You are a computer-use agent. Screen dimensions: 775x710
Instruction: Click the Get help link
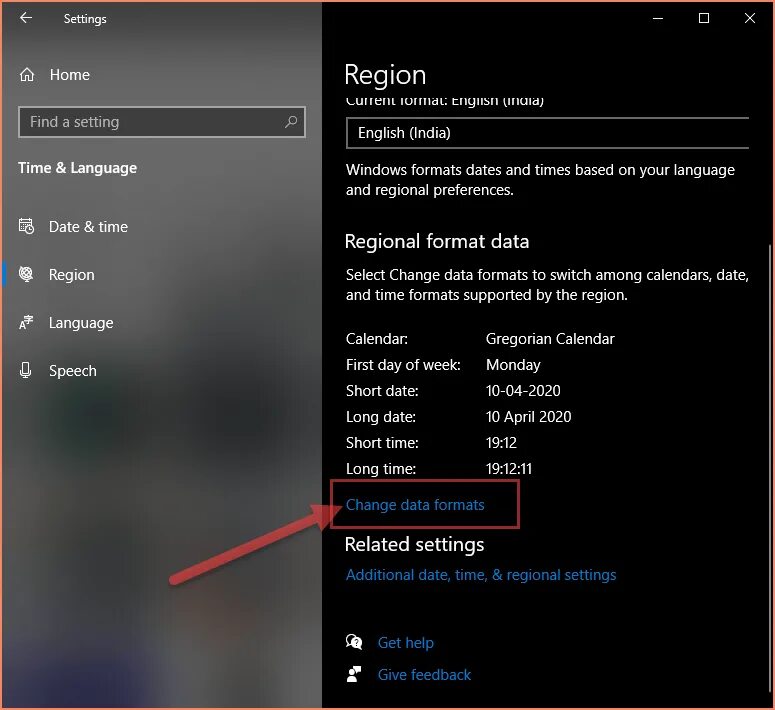(x=406, y=643)
